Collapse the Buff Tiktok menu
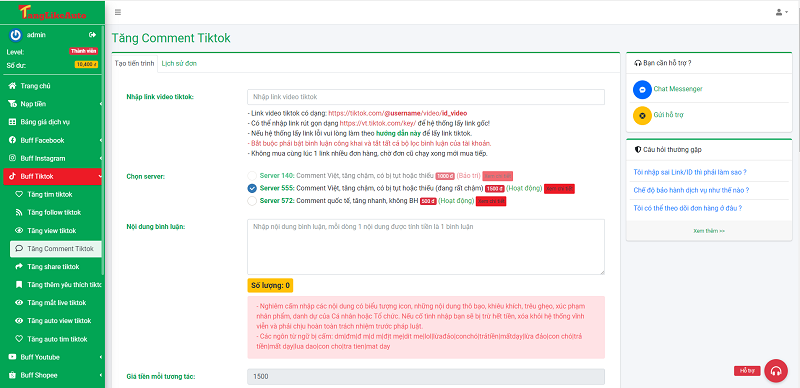This screenshot has width=800, height=388. tap(53, 177)
